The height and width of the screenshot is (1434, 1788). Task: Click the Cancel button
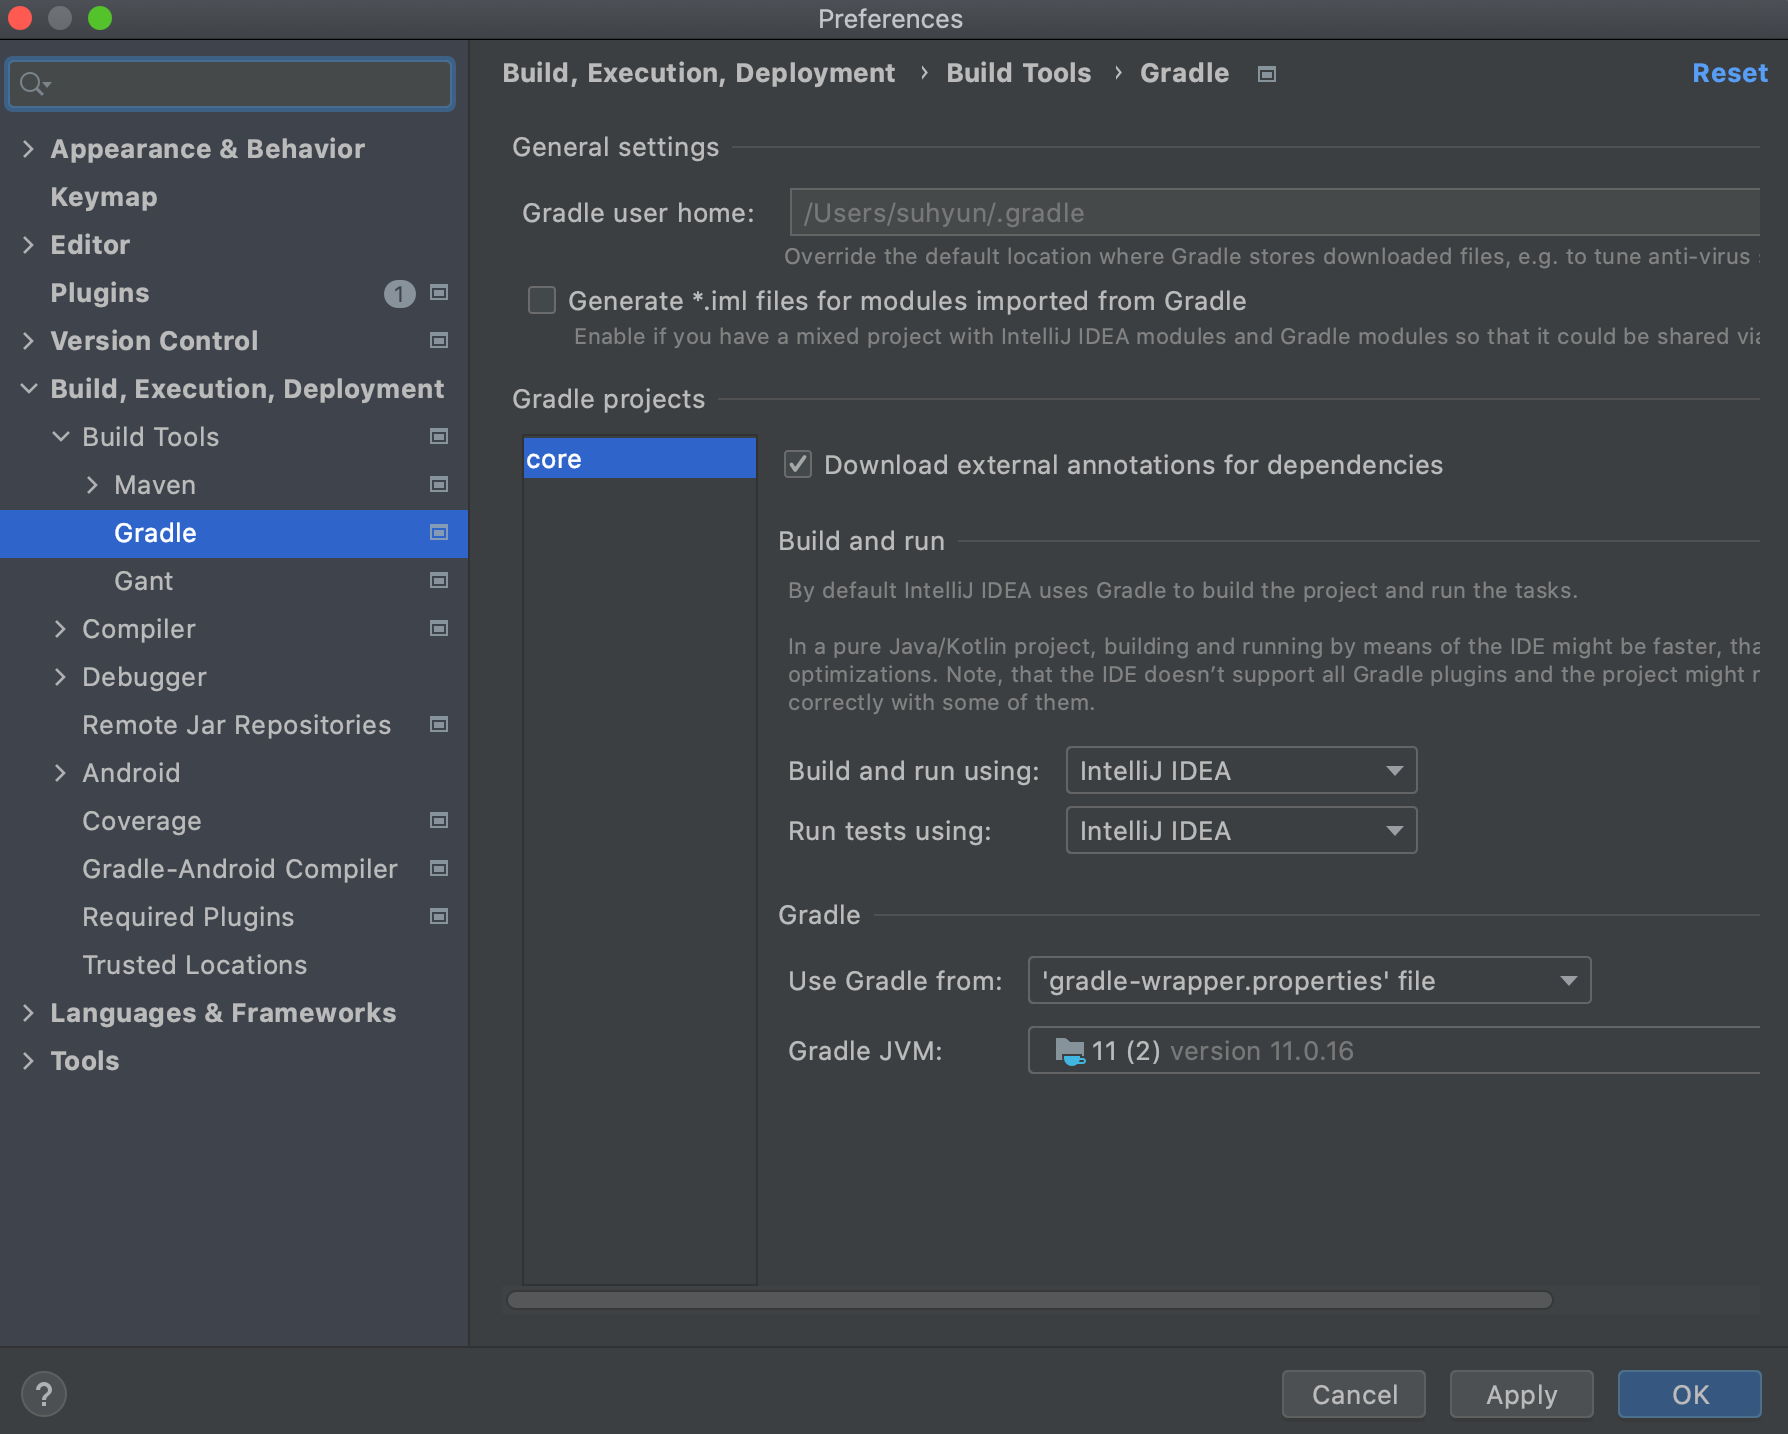(1354, 1394)
